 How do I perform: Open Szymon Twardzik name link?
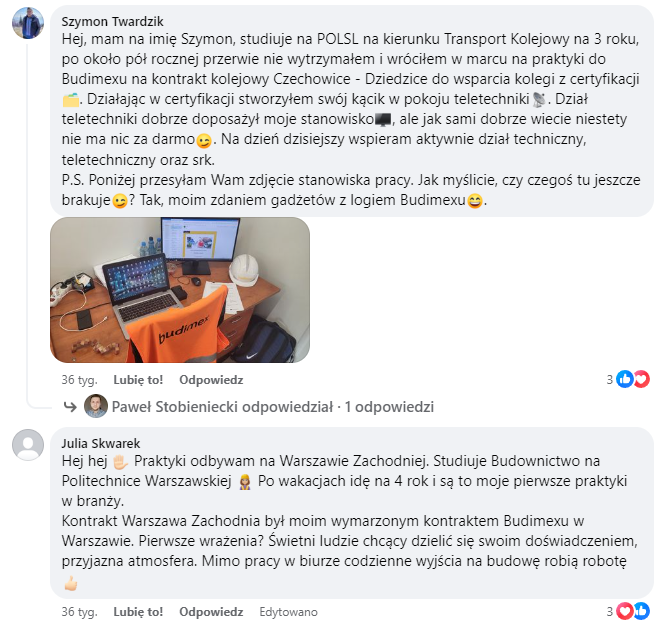[x=112, y=21]
